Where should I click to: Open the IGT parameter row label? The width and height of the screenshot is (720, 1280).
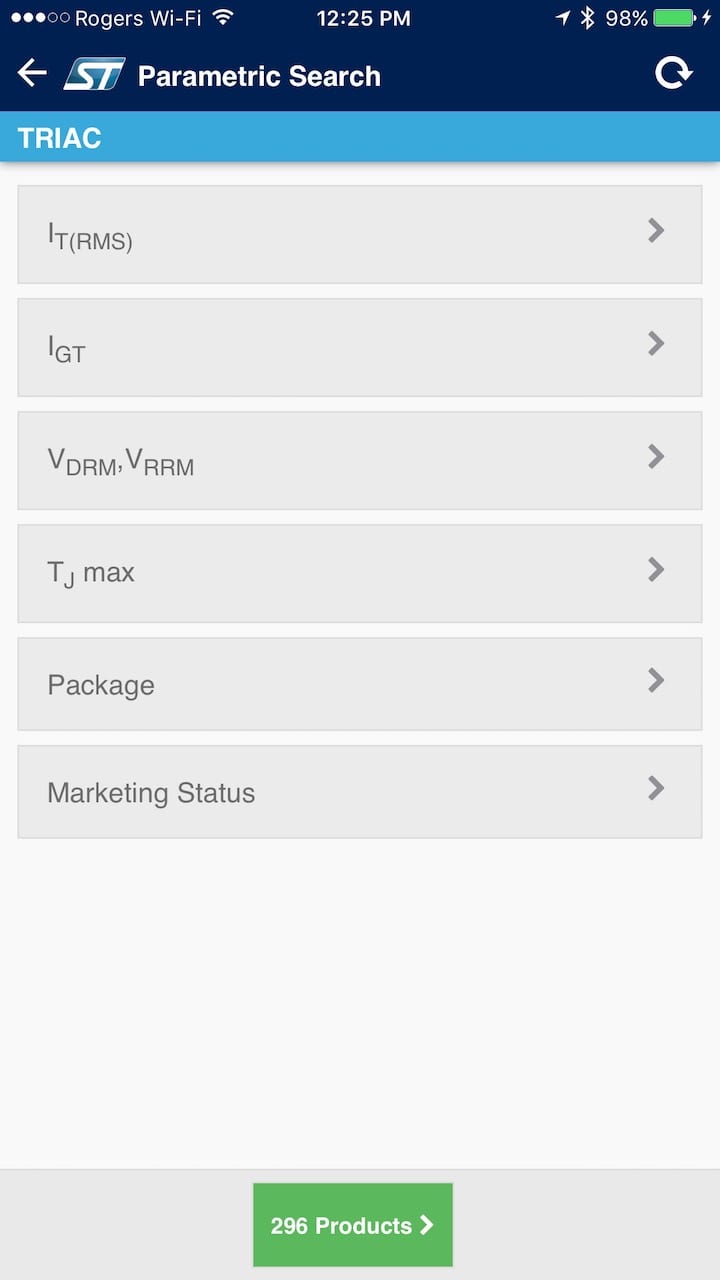click(67, 349)
